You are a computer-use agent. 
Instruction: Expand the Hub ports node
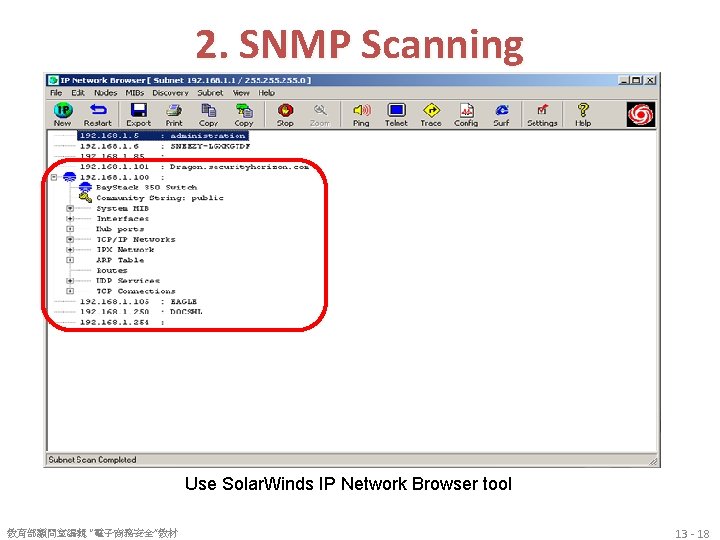pyautogui.click(x=70, y=229)
